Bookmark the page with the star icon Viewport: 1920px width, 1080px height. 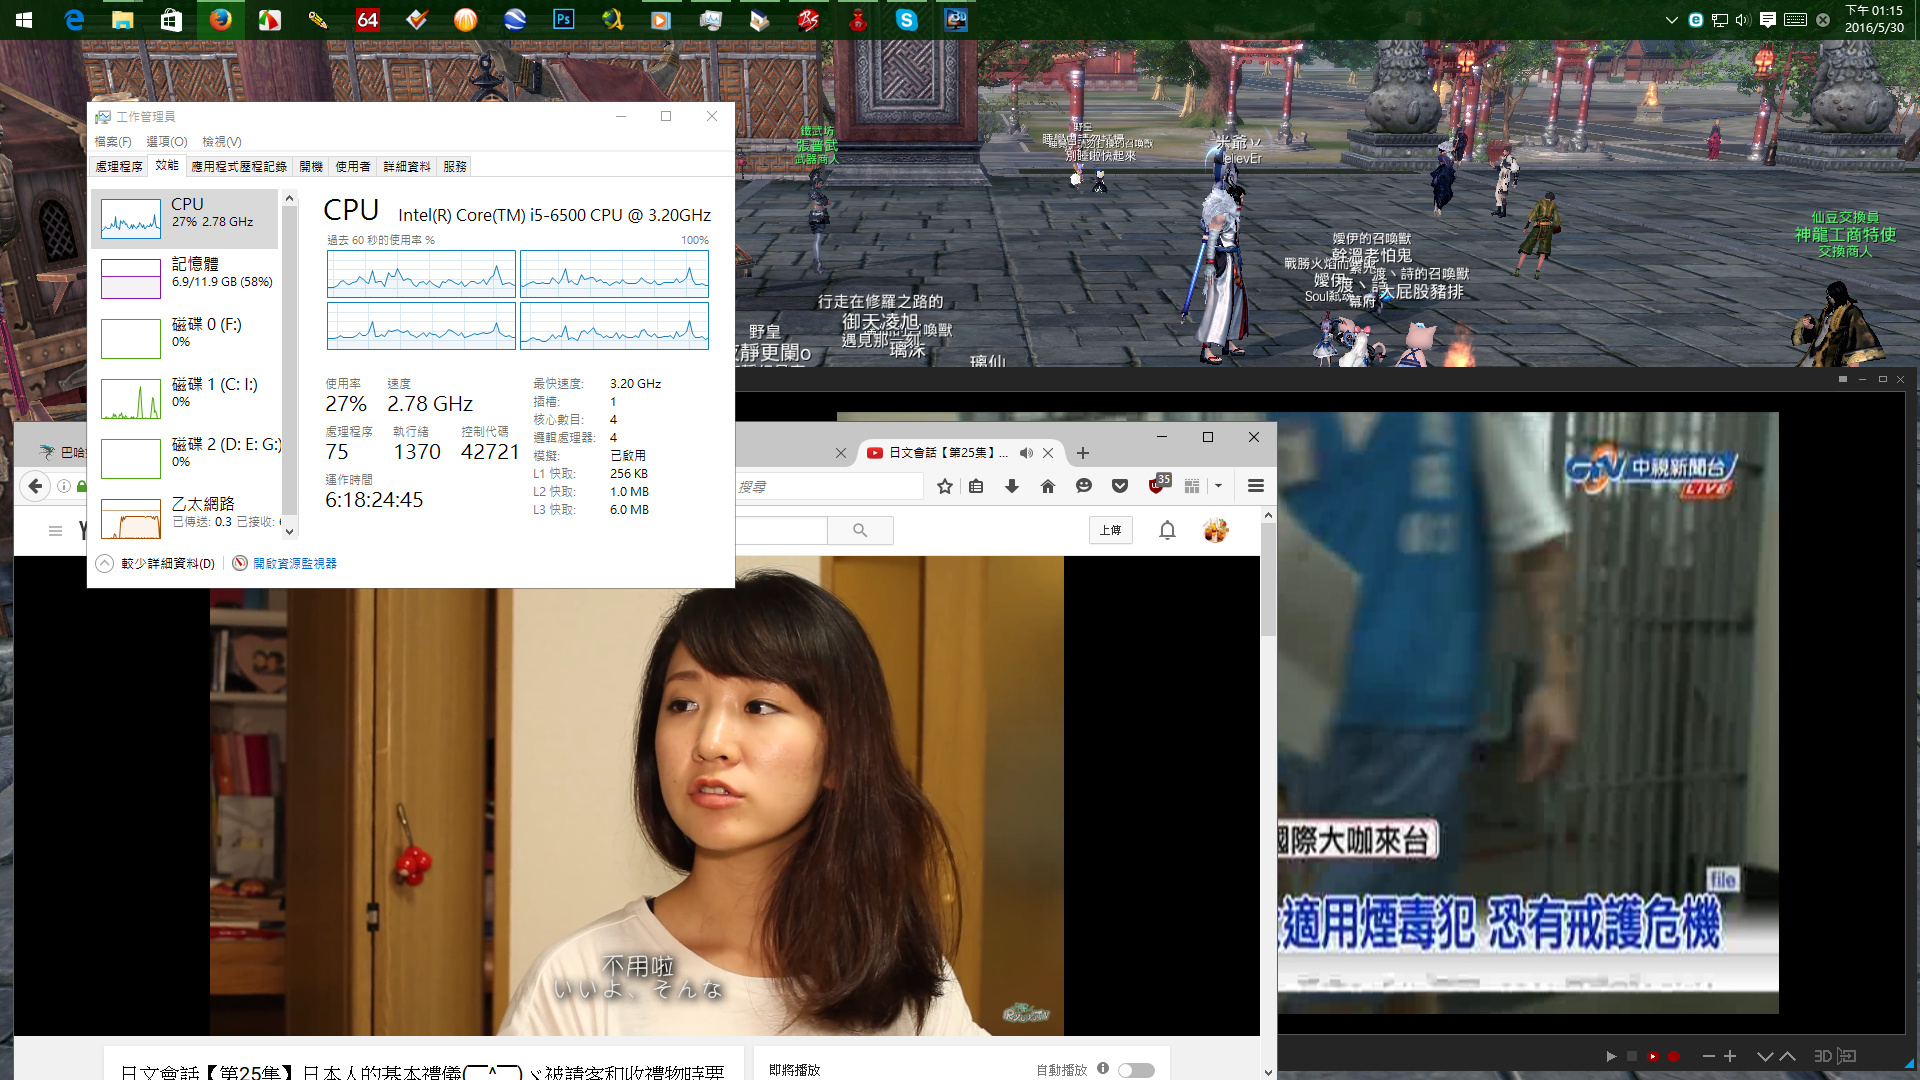pos(944,486)
